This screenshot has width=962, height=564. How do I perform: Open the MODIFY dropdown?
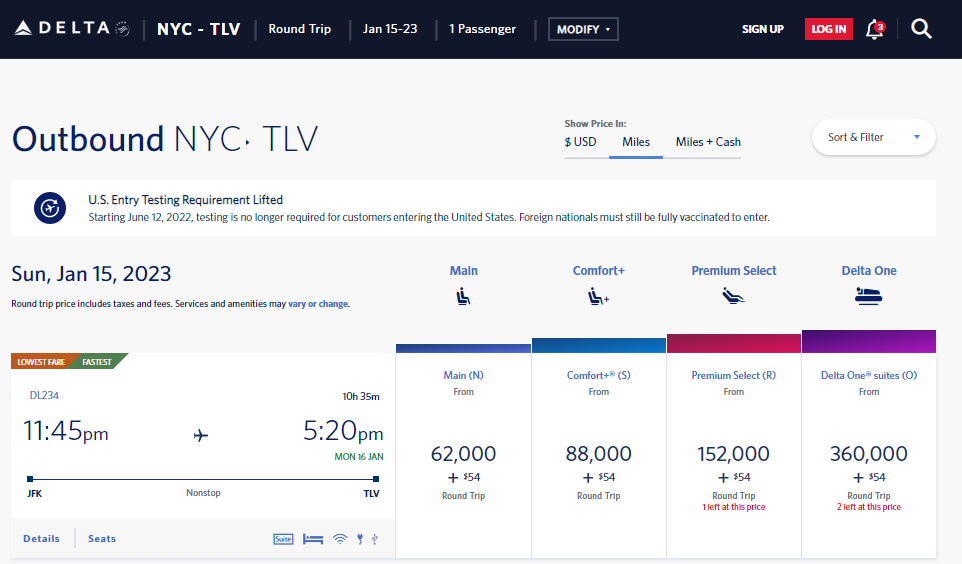pos(583,29)
